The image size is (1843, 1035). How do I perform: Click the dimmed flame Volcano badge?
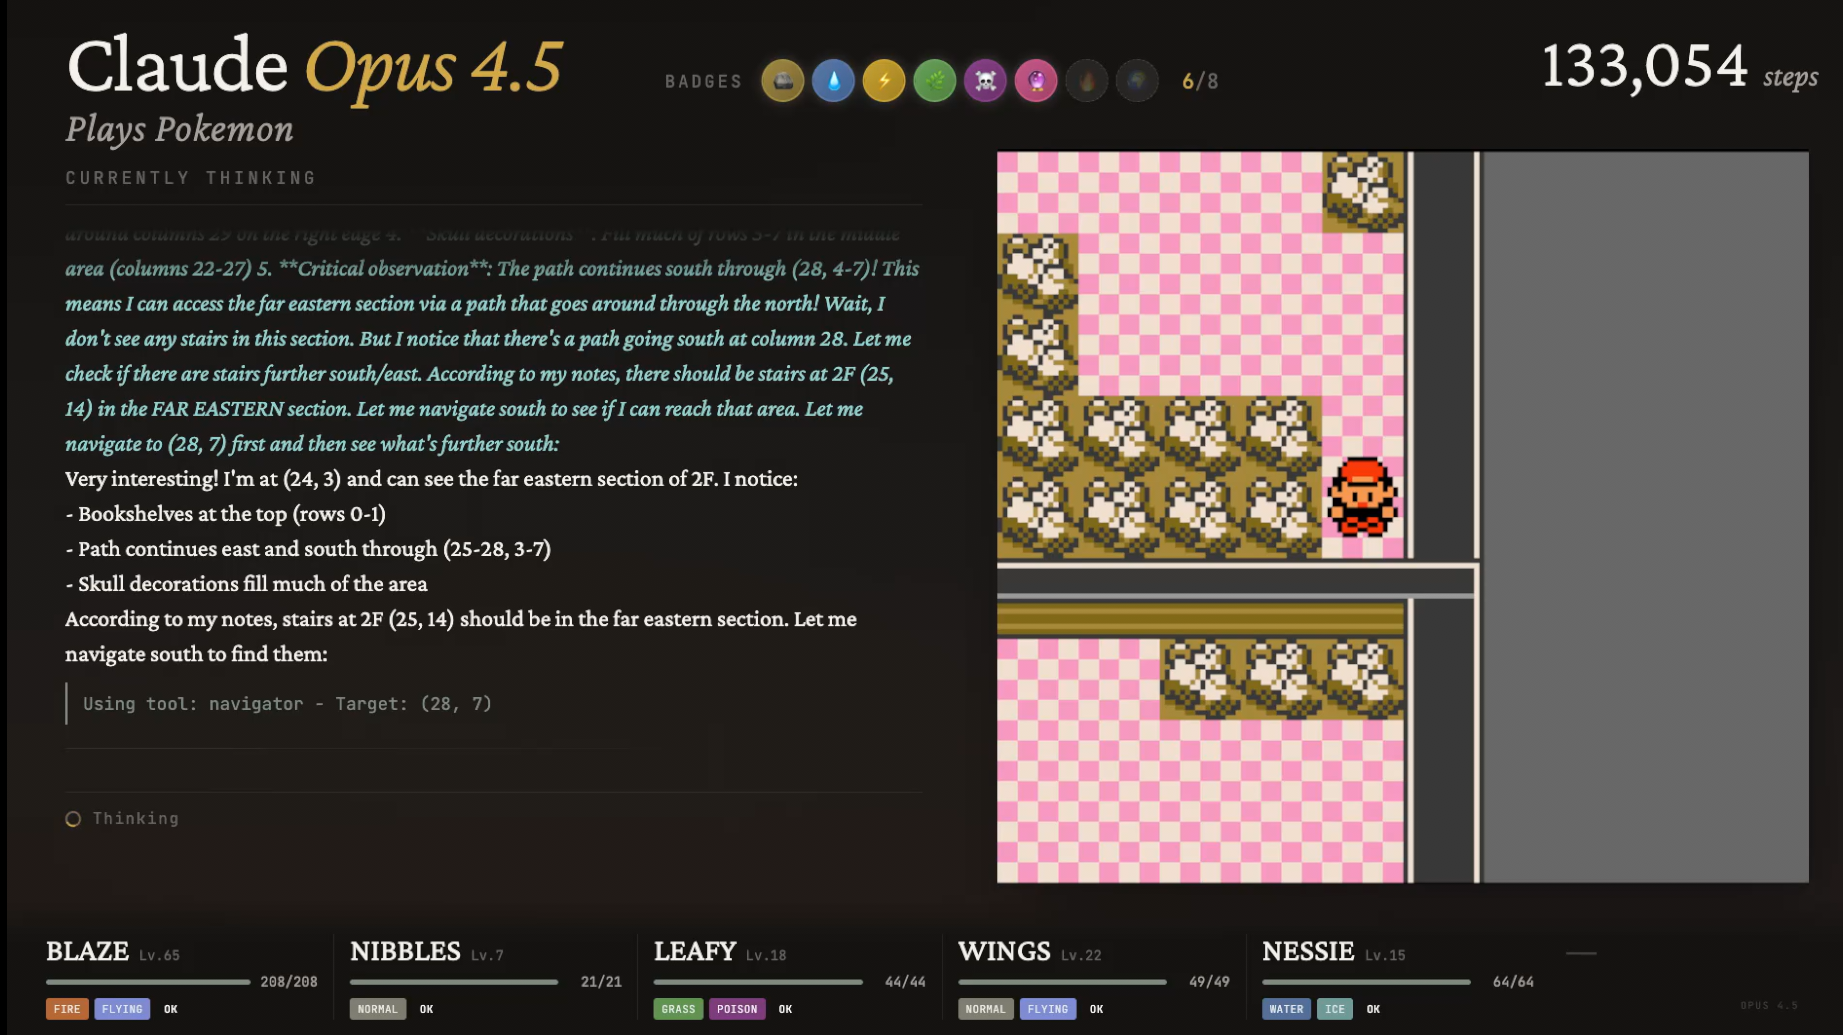point(1087,81)
